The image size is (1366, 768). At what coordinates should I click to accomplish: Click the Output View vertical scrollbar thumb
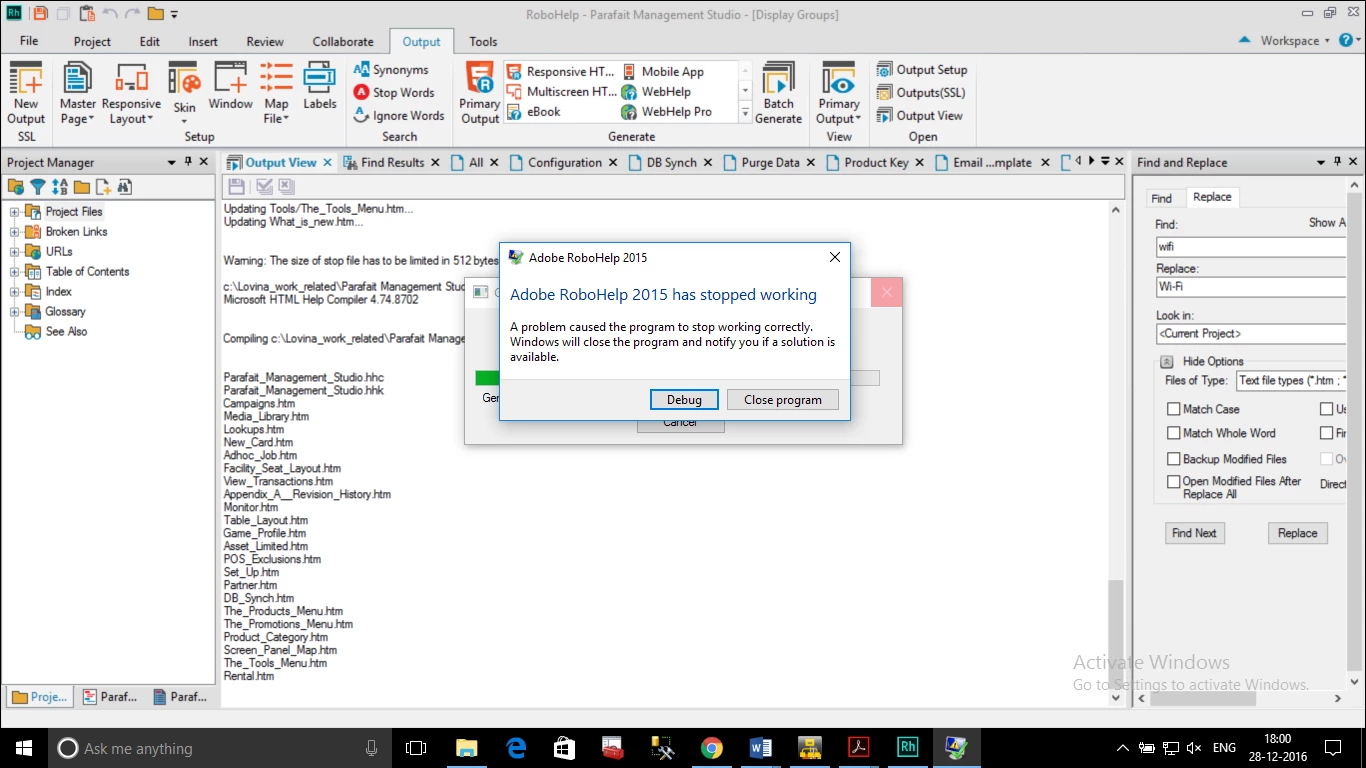(x=1117, y=636)
